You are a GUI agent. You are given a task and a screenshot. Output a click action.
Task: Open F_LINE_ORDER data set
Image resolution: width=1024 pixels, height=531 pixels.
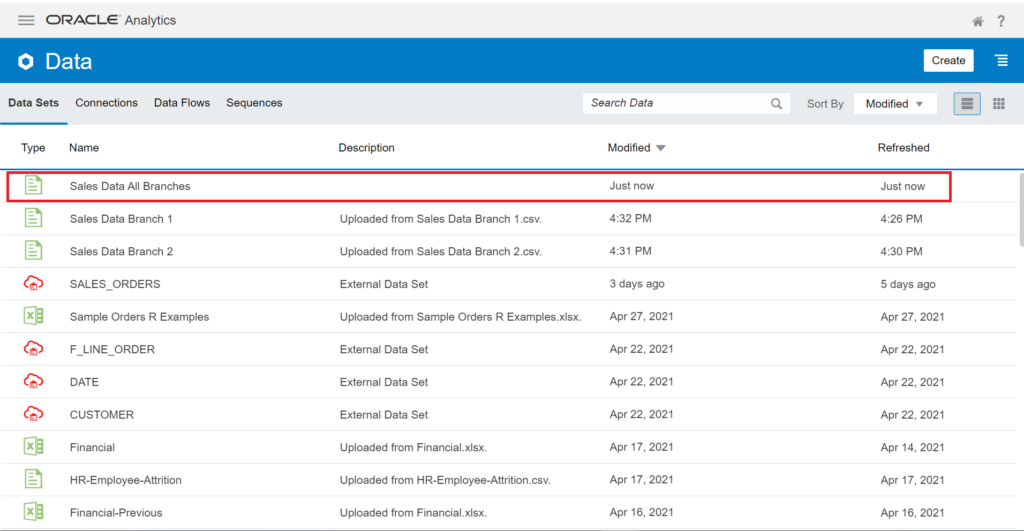point(112,349)
